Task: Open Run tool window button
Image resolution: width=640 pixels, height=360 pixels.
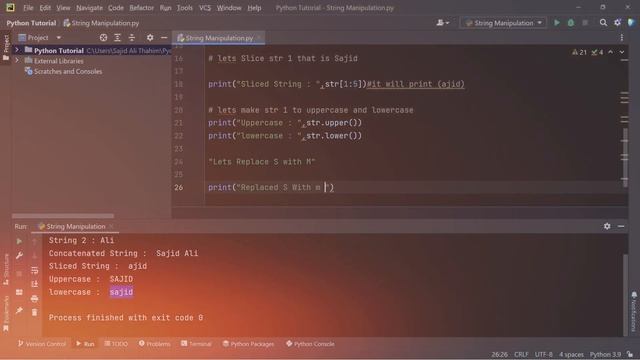Action: (85, 344)
